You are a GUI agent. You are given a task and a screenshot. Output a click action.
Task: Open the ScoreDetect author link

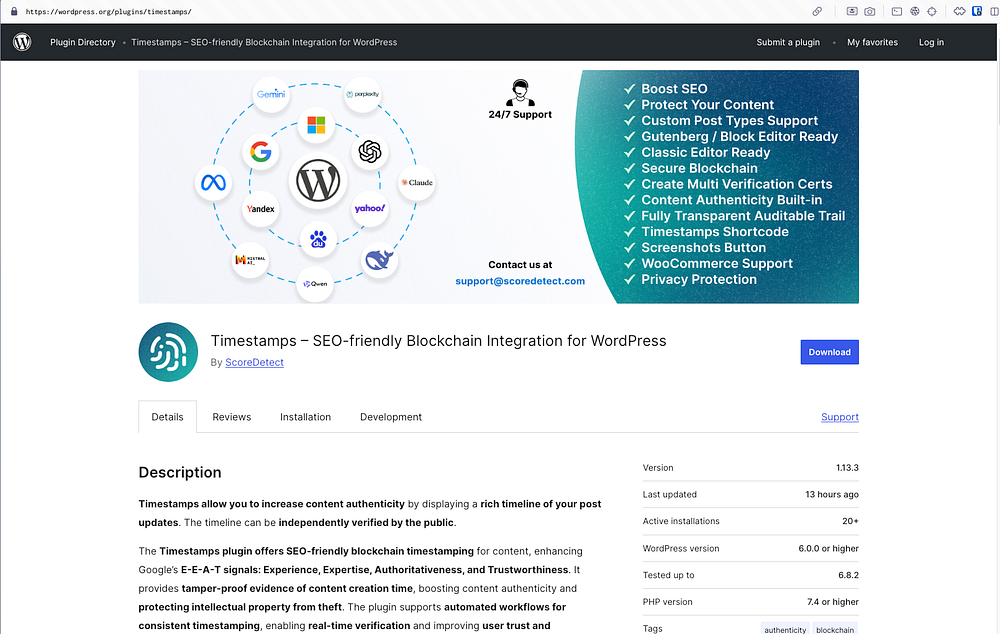tap(254, 362)
